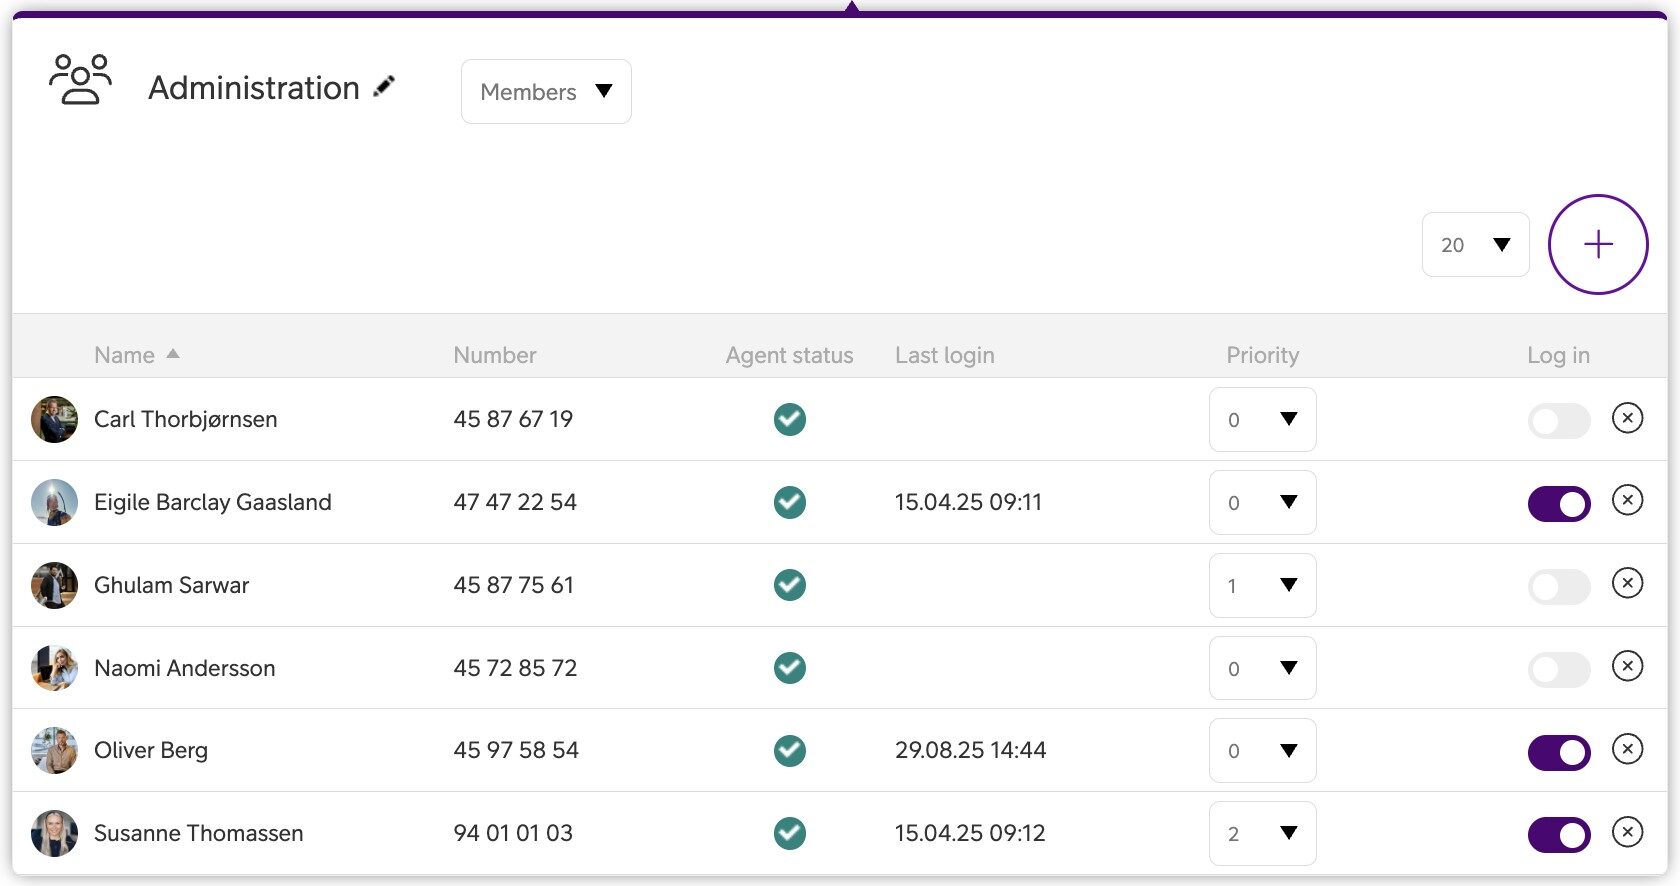Viewport: 1680px width, 886px height.
Task: Remove Ghulam Sarwar using the X icon
Action: 1627,584
